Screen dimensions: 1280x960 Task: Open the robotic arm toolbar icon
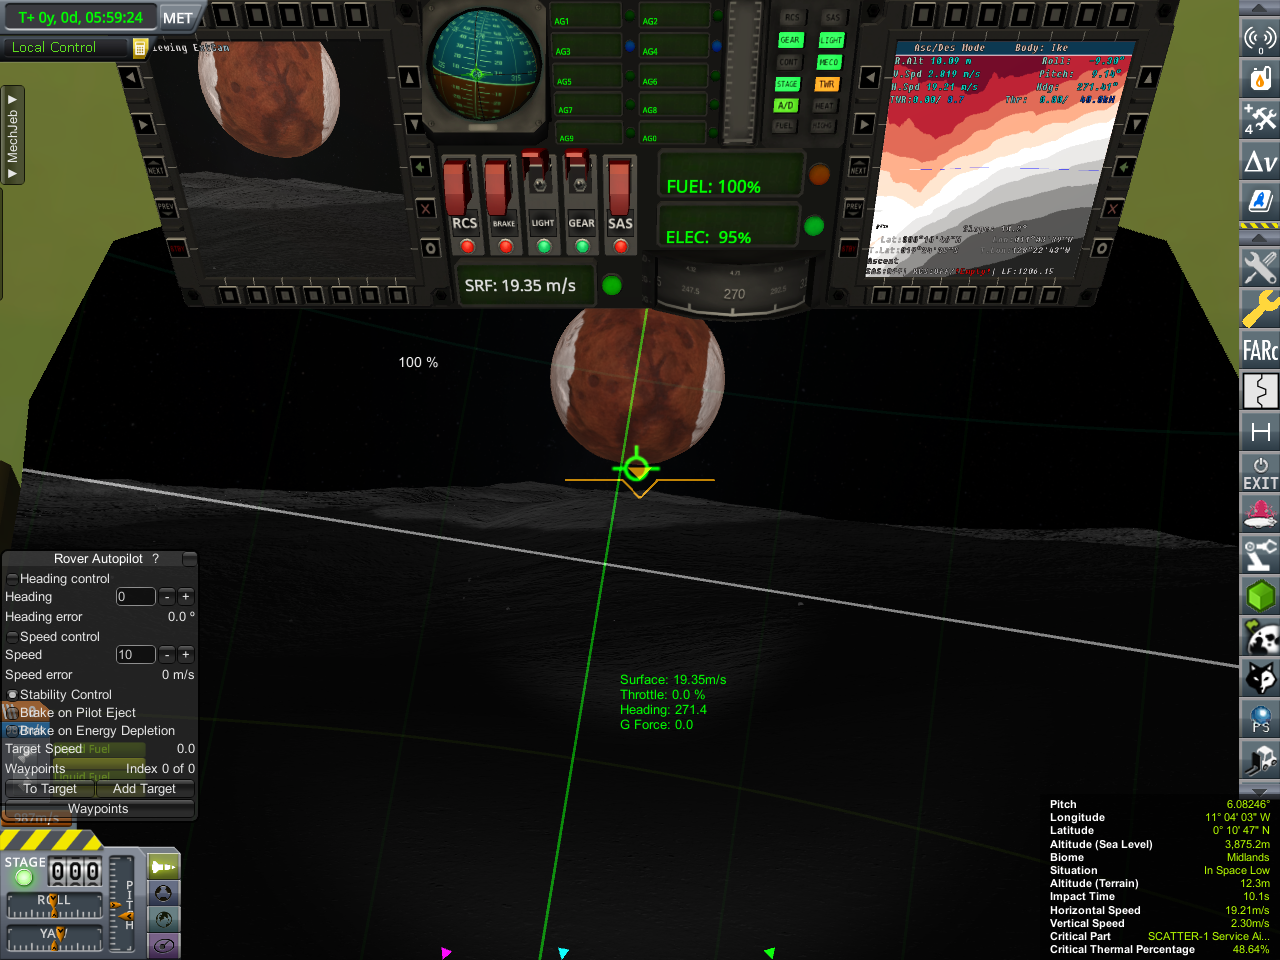click(1260, 555)
